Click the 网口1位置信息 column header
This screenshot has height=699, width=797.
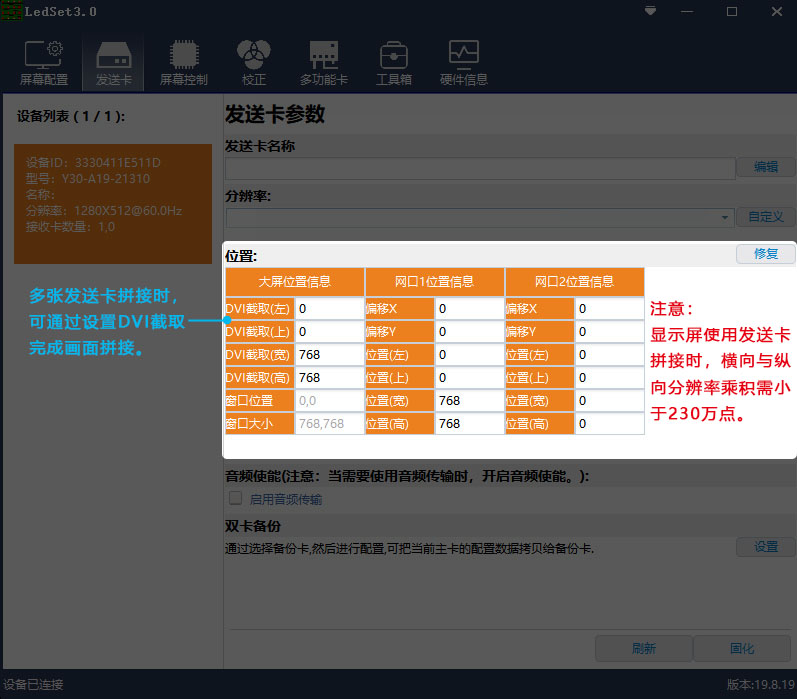pyautogui.click(x=435, y=282)
